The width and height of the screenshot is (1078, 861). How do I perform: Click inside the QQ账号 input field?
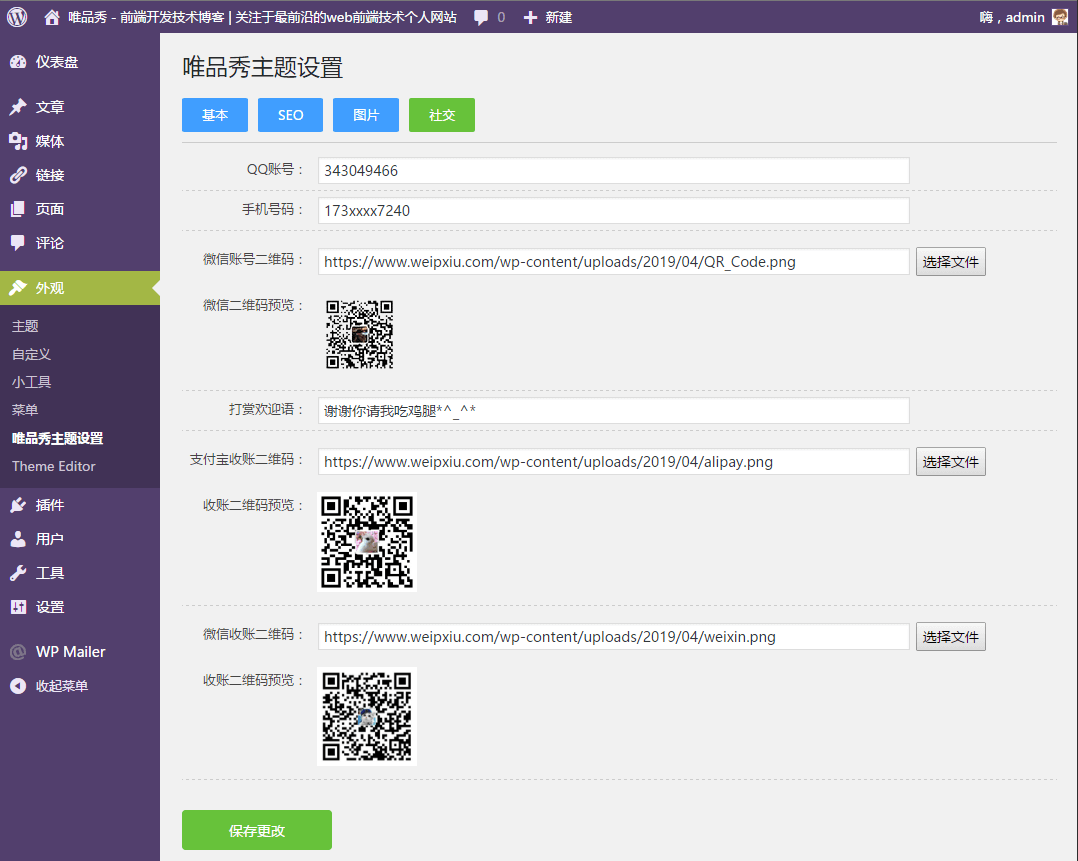tap(612, 170)
